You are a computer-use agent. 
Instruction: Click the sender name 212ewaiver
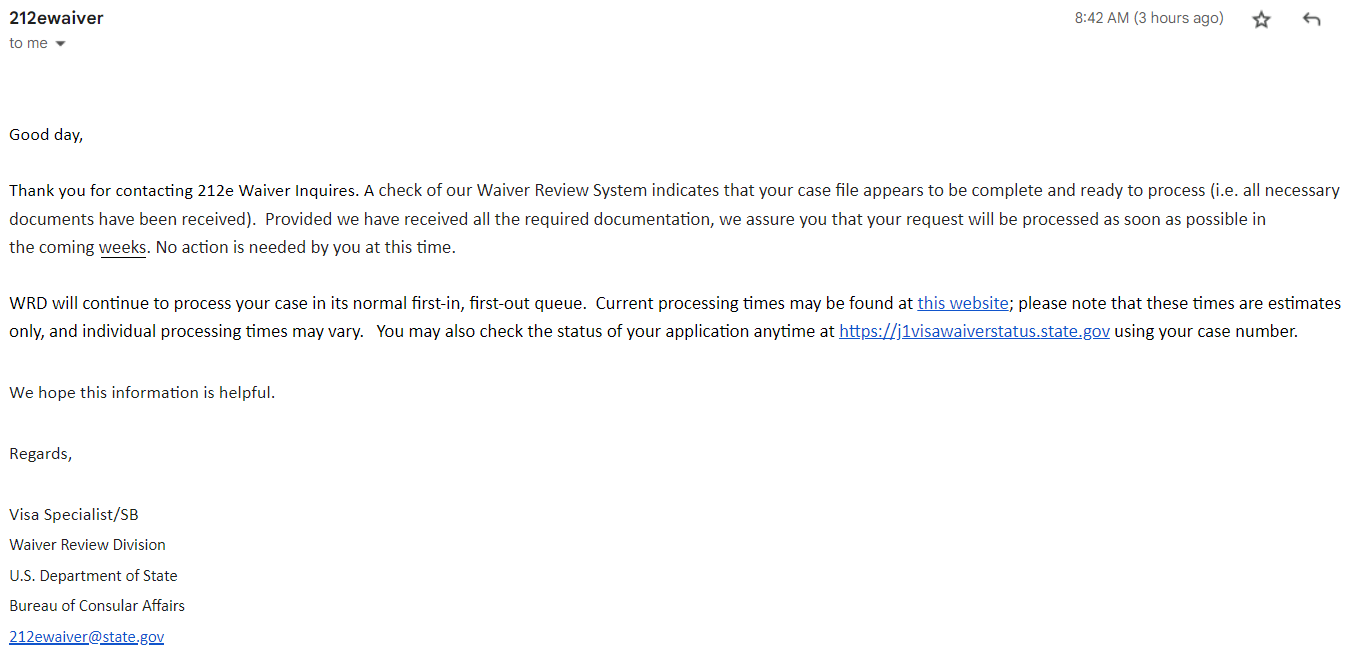point(56,18)
